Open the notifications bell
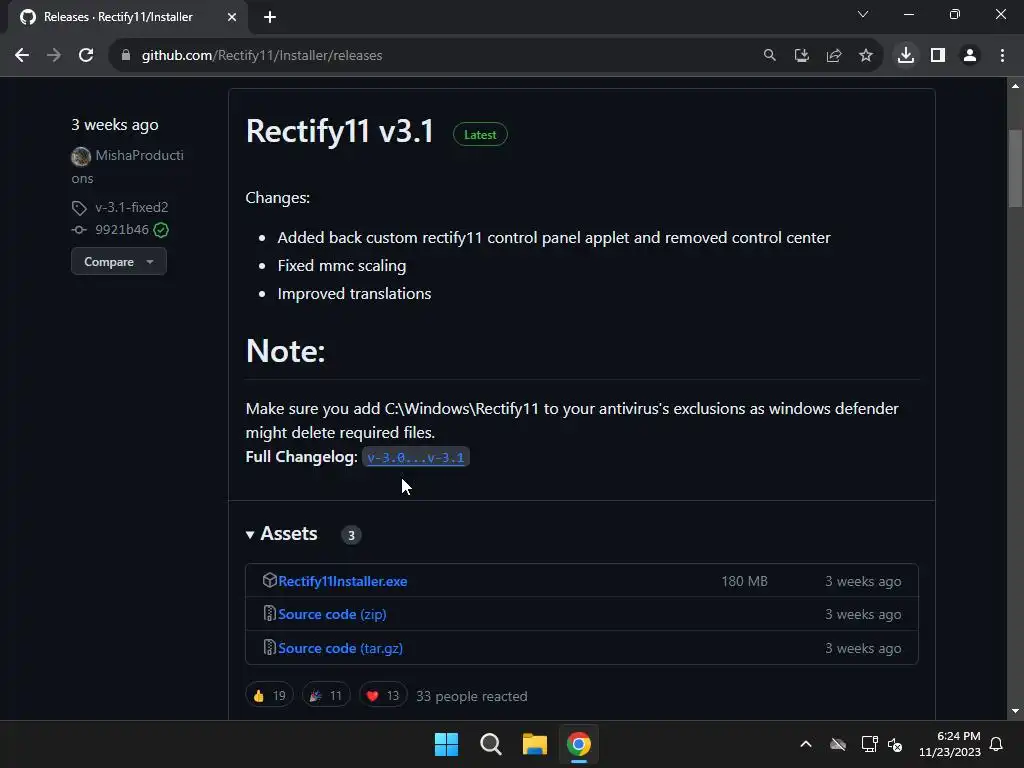The height and width of the screenshot is (768, 1024). click(x=997, y=744)
